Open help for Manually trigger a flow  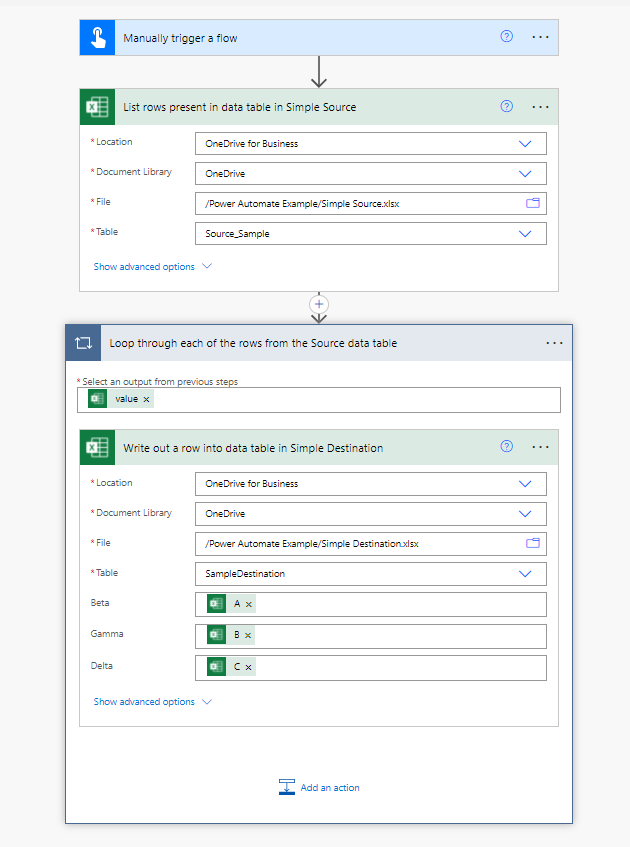(x=506, y=36)
